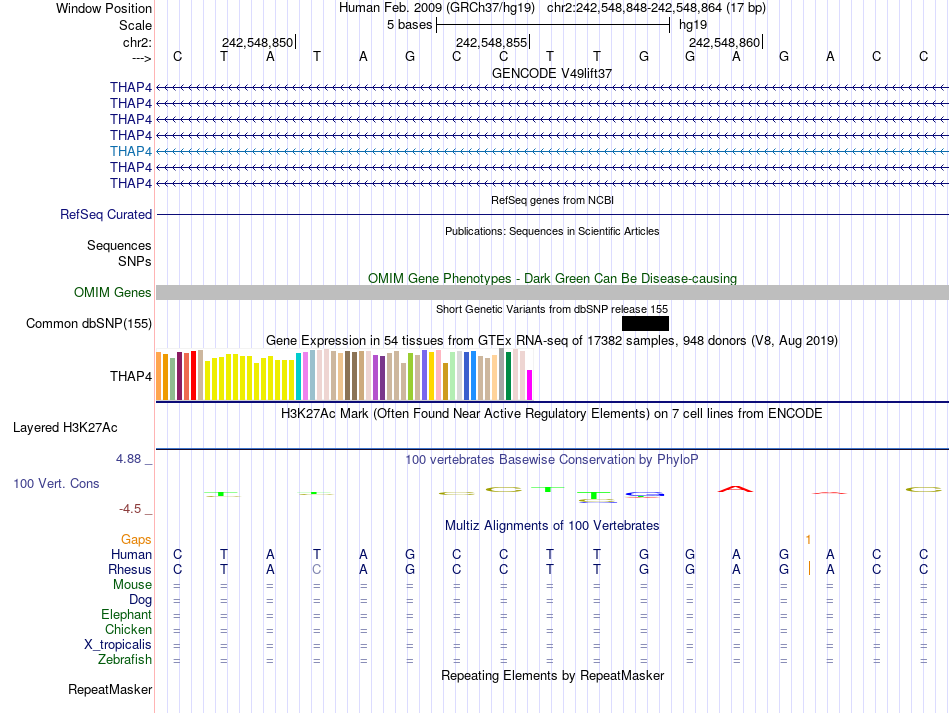Image resolution: width=950 pixels, height=713 pixels.
Task: Open Short Genetic Variants from dbSNP title
Action: (x=552, y=309)
